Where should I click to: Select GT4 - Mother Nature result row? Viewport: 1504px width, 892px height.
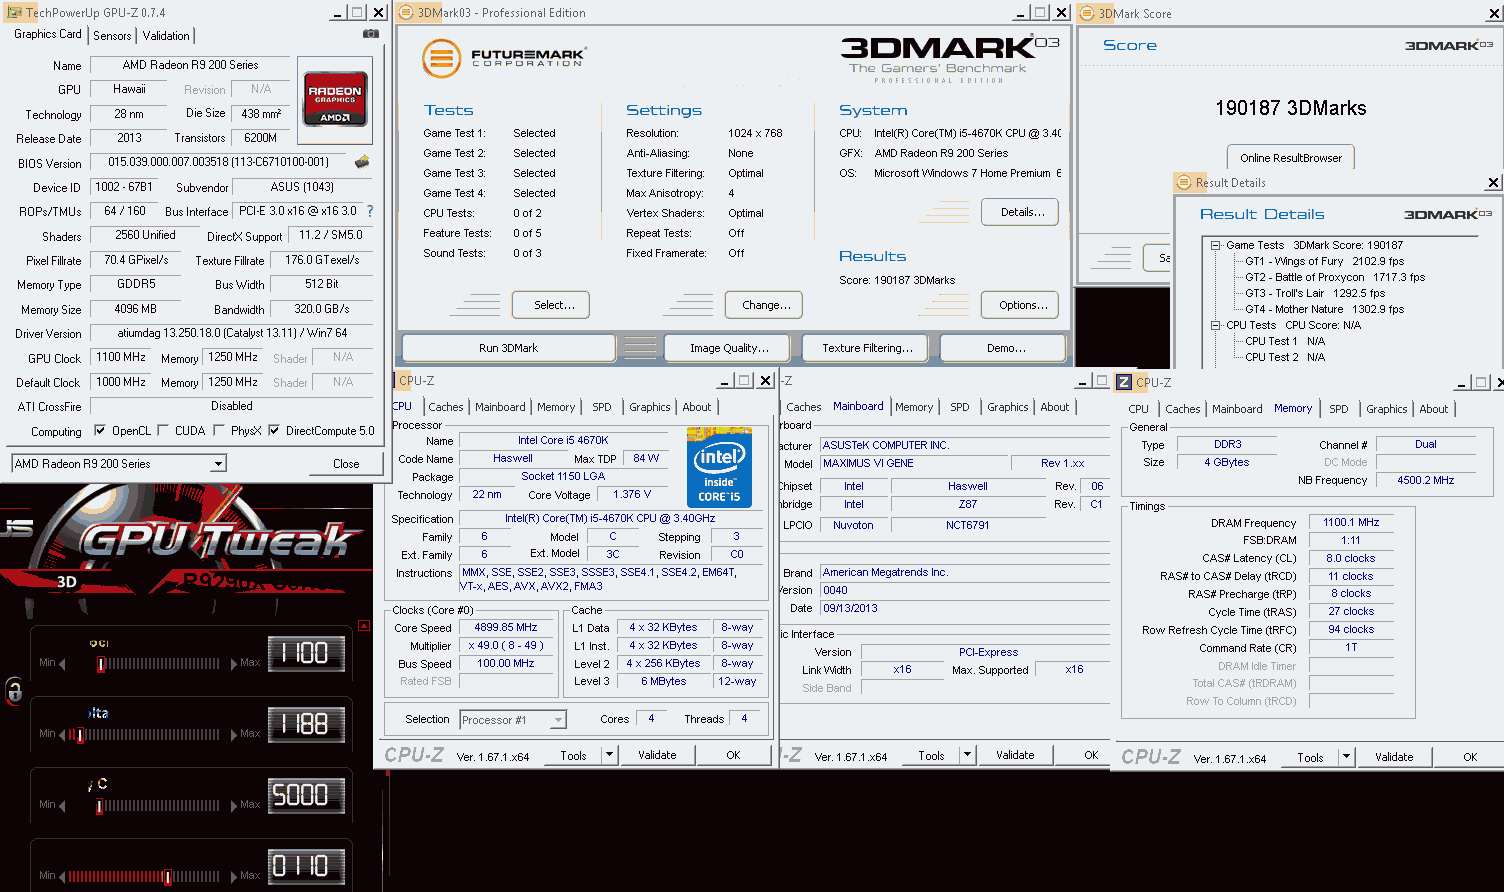1324,309
